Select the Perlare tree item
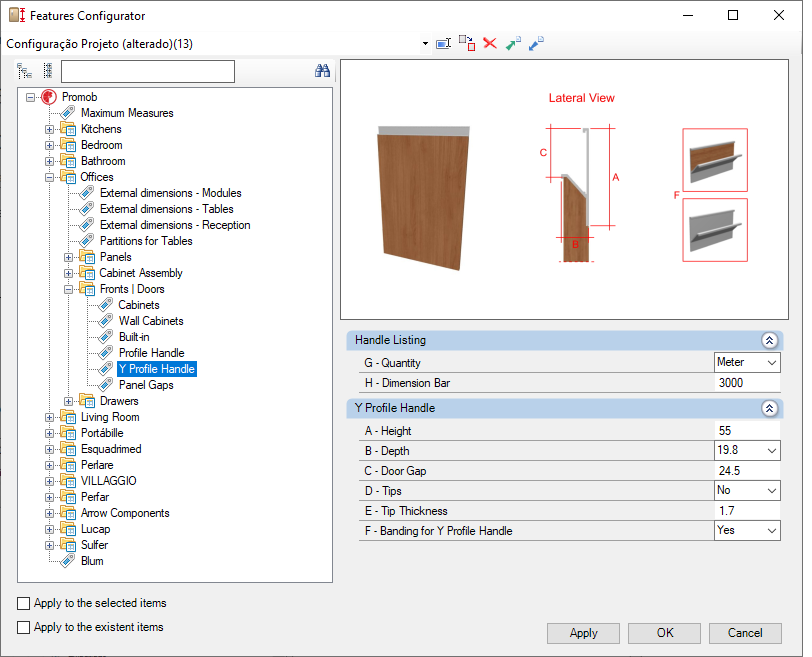Viewport: 812px width, 657px height. point(97,465)
